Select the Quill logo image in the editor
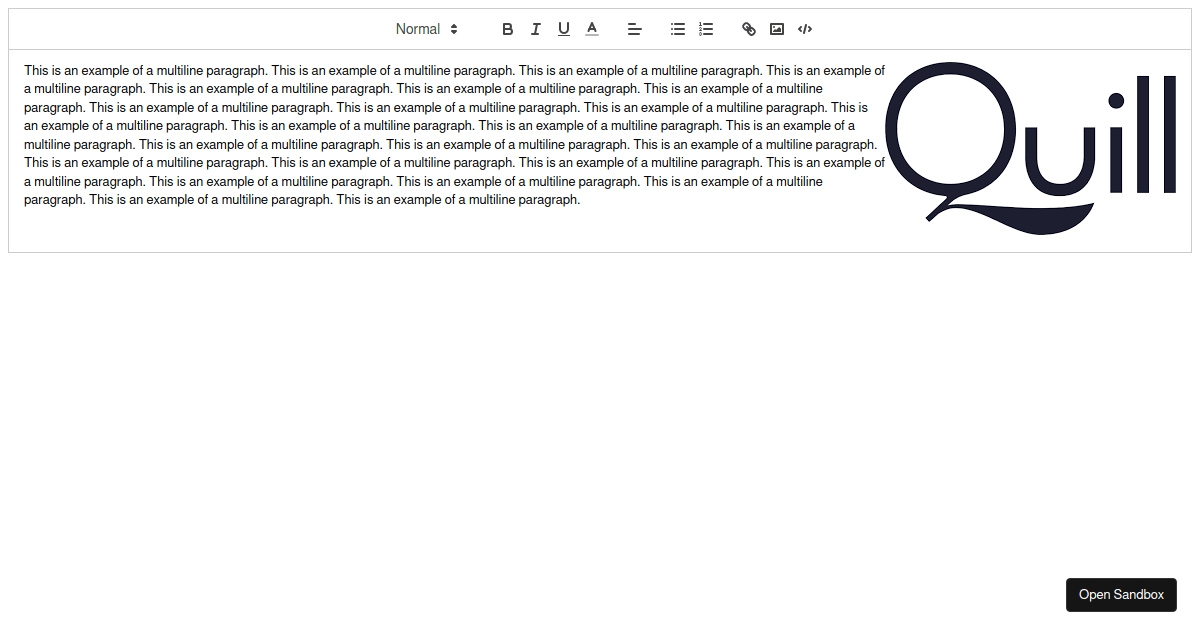 (1031, 148)
